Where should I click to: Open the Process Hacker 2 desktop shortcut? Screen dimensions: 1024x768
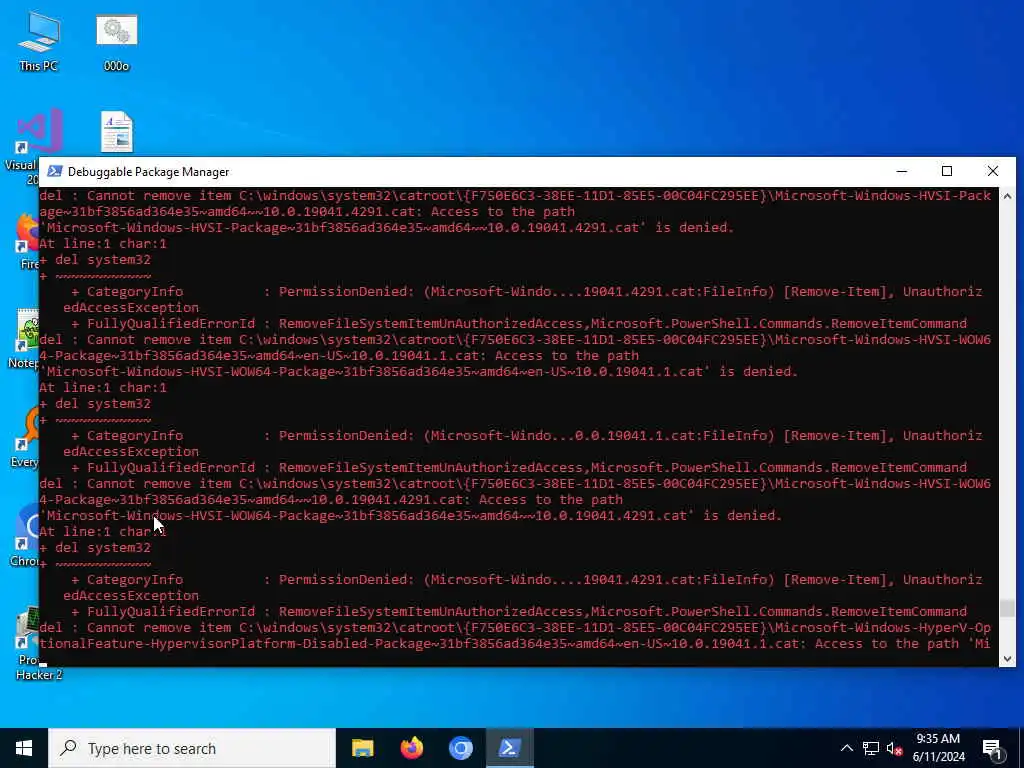(x=27, y=643)
